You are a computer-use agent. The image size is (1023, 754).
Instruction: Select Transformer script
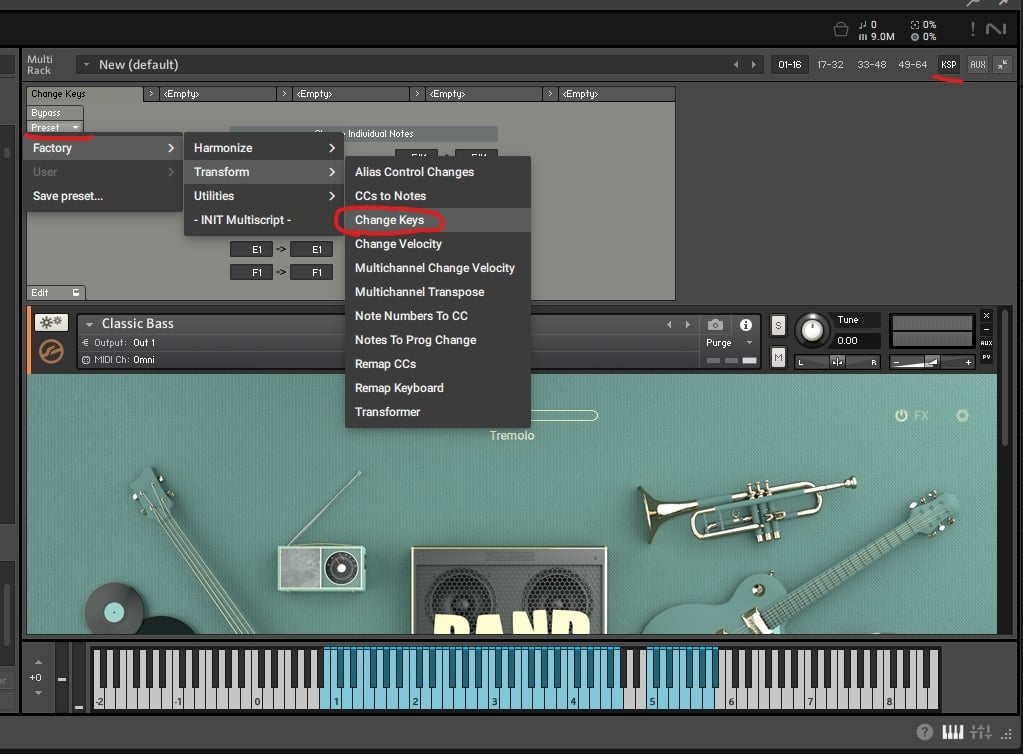(x=437, y=412)
